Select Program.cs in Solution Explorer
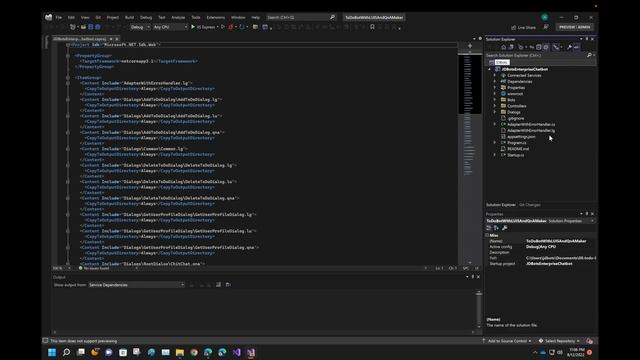The image size is (640, 360). 516,143
